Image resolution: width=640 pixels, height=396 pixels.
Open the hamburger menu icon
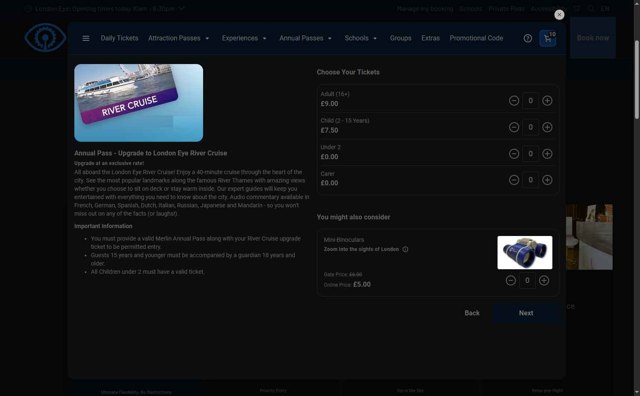click(86, 38)
